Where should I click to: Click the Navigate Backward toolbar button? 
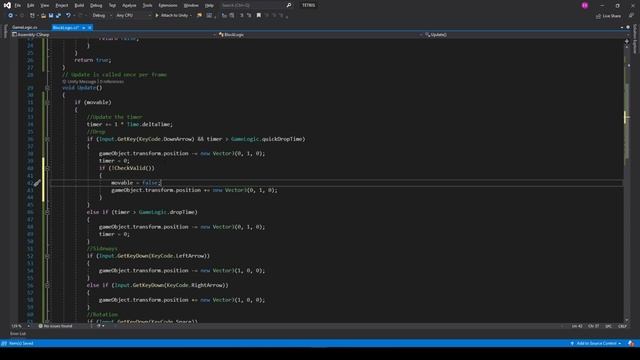point(11,16)
